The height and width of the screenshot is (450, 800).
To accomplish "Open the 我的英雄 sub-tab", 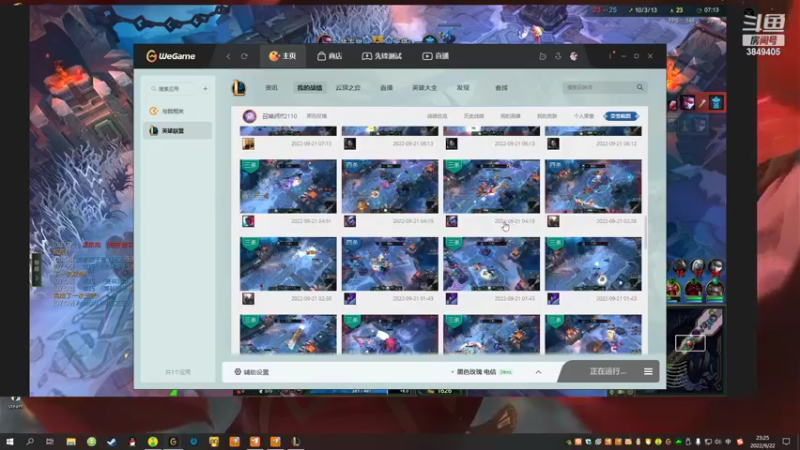I will click(510, 116).
